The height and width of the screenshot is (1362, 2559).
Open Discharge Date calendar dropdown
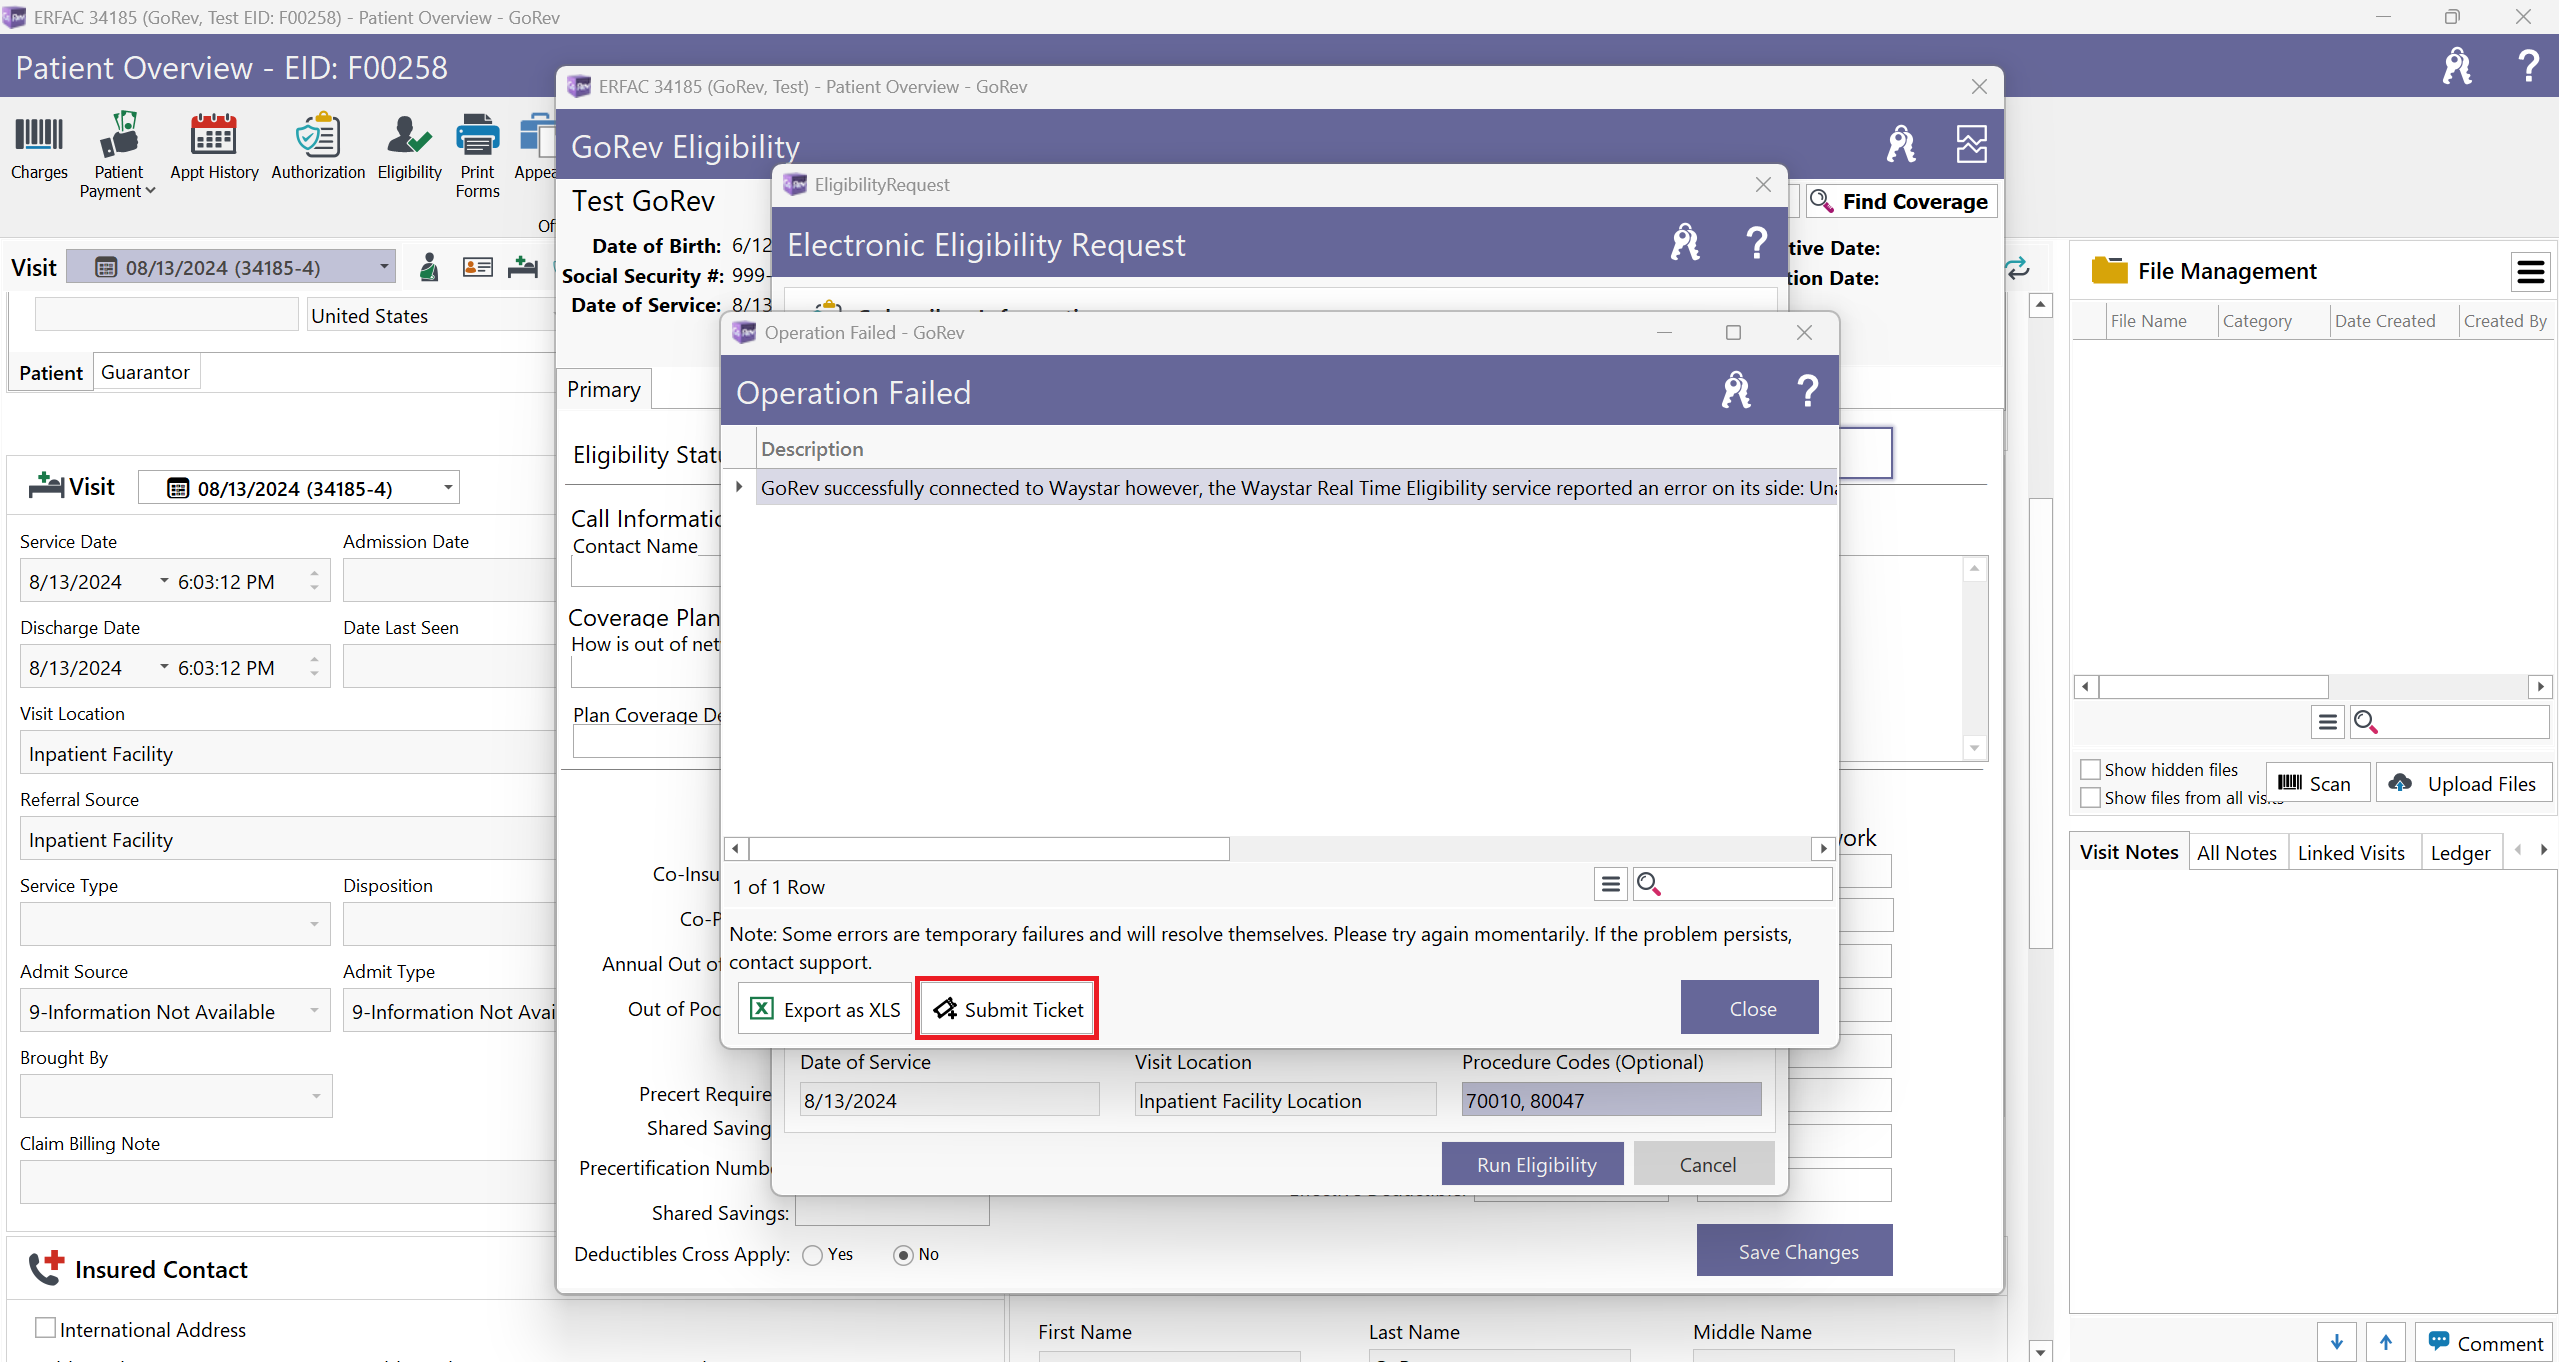click(x=164, y=667)
